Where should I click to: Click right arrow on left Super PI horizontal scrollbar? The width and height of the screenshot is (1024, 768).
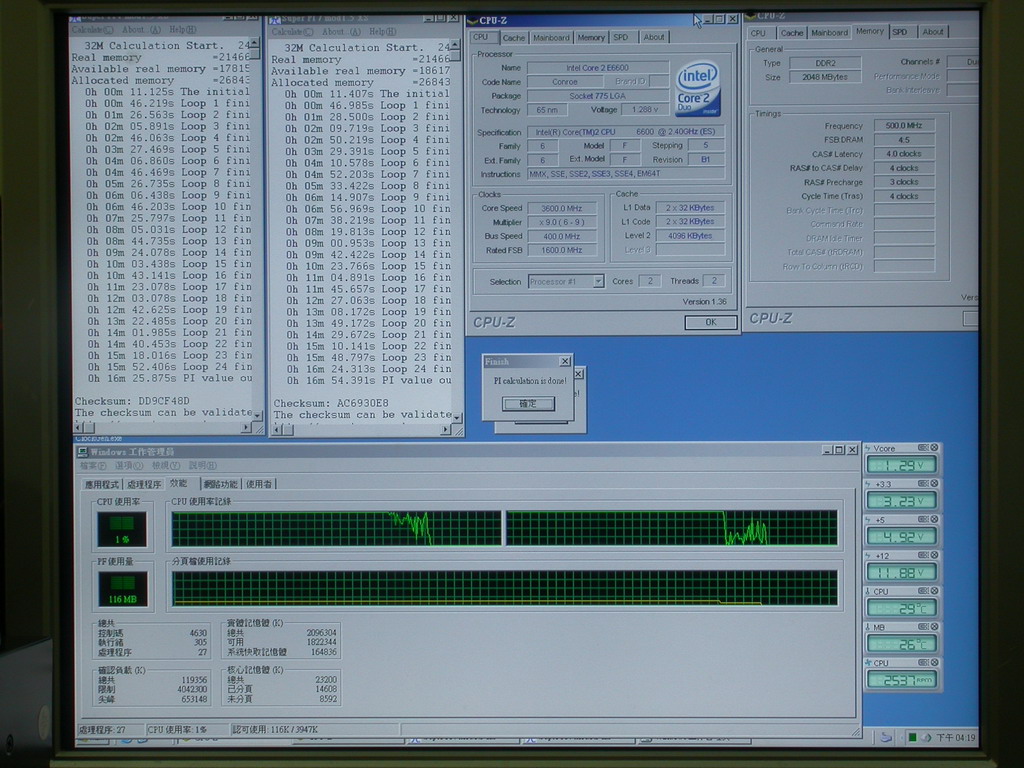(x=246, y=427)
